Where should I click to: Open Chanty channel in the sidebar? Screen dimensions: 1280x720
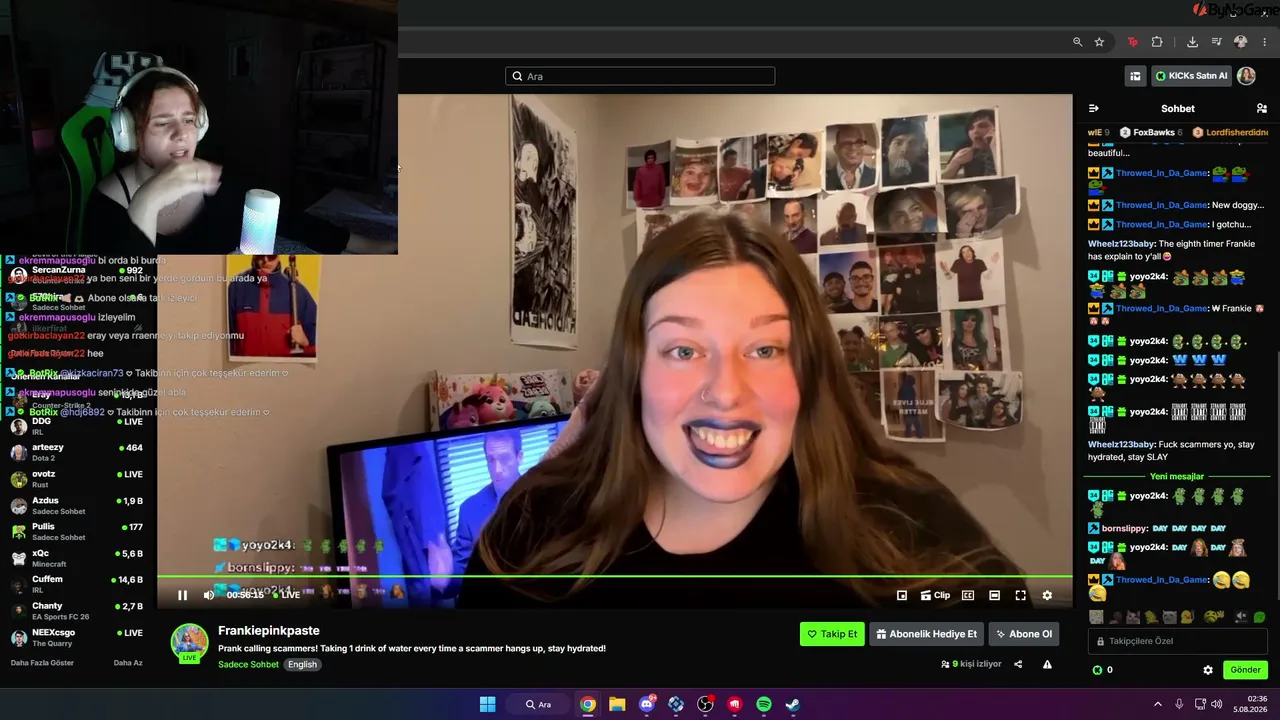(x=75, y=610)
